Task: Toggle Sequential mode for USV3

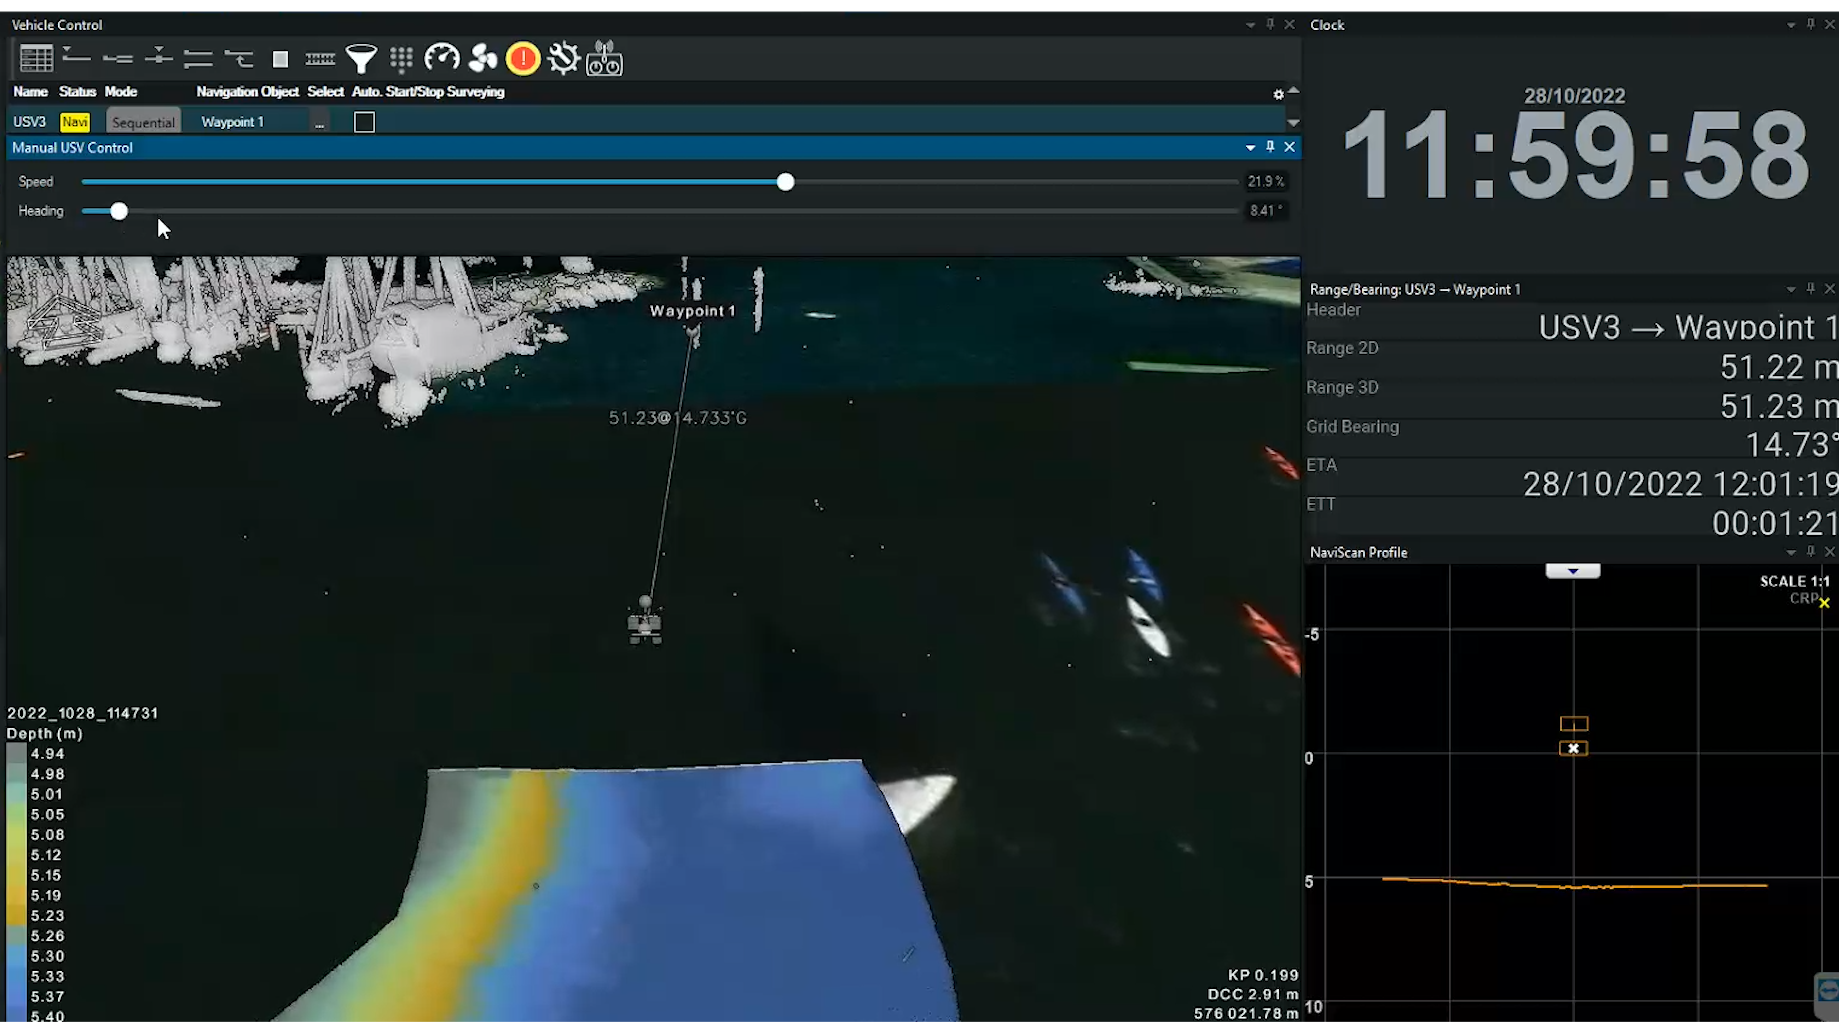Action: [142, 121]
